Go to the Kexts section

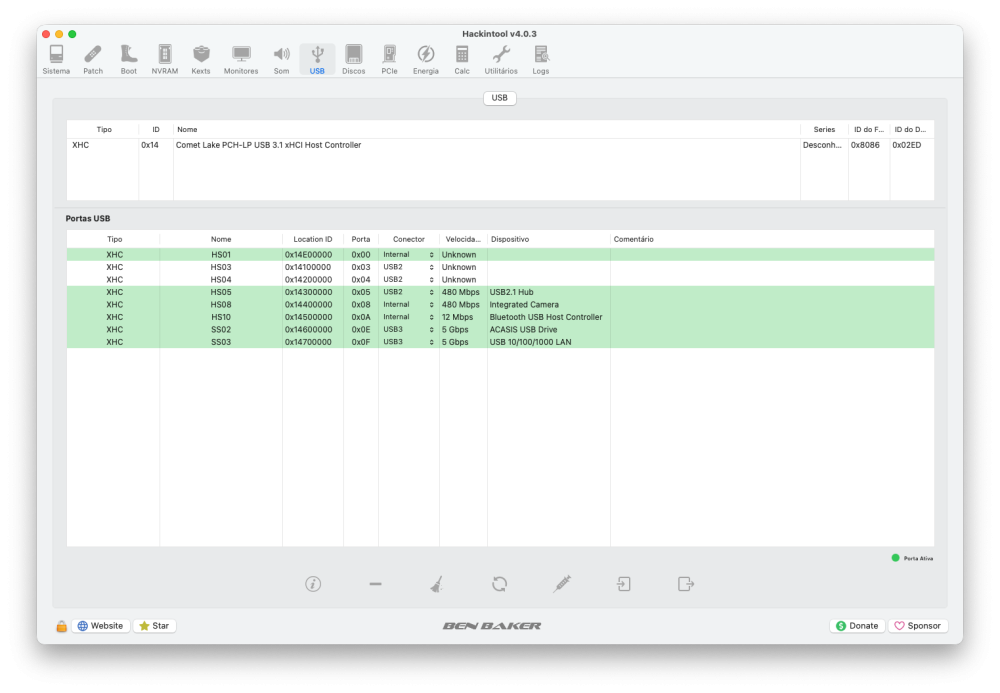(x=201, y=60)
